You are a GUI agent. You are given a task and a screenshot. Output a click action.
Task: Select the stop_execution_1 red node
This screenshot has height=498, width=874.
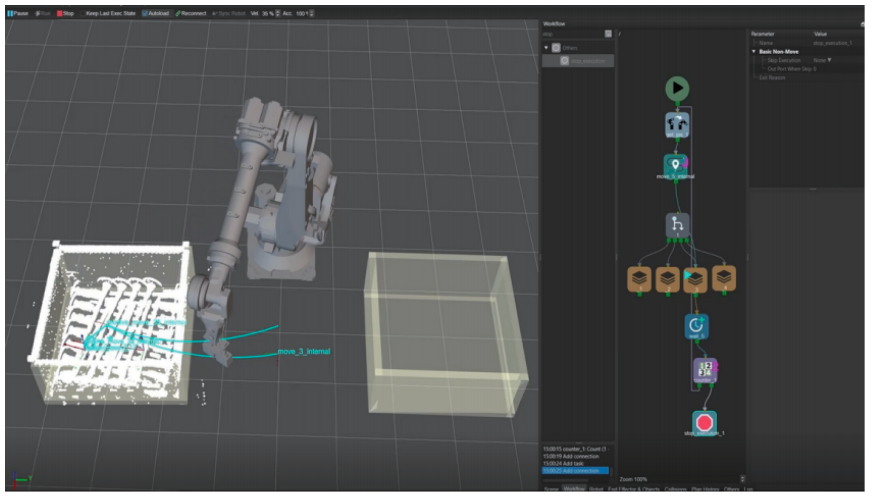pos(704,421)
